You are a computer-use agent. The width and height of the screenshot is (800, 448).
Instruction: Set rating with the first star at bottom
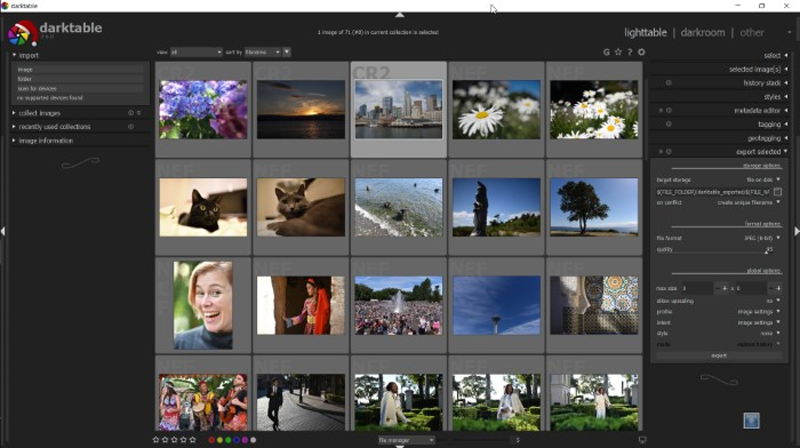156,440
